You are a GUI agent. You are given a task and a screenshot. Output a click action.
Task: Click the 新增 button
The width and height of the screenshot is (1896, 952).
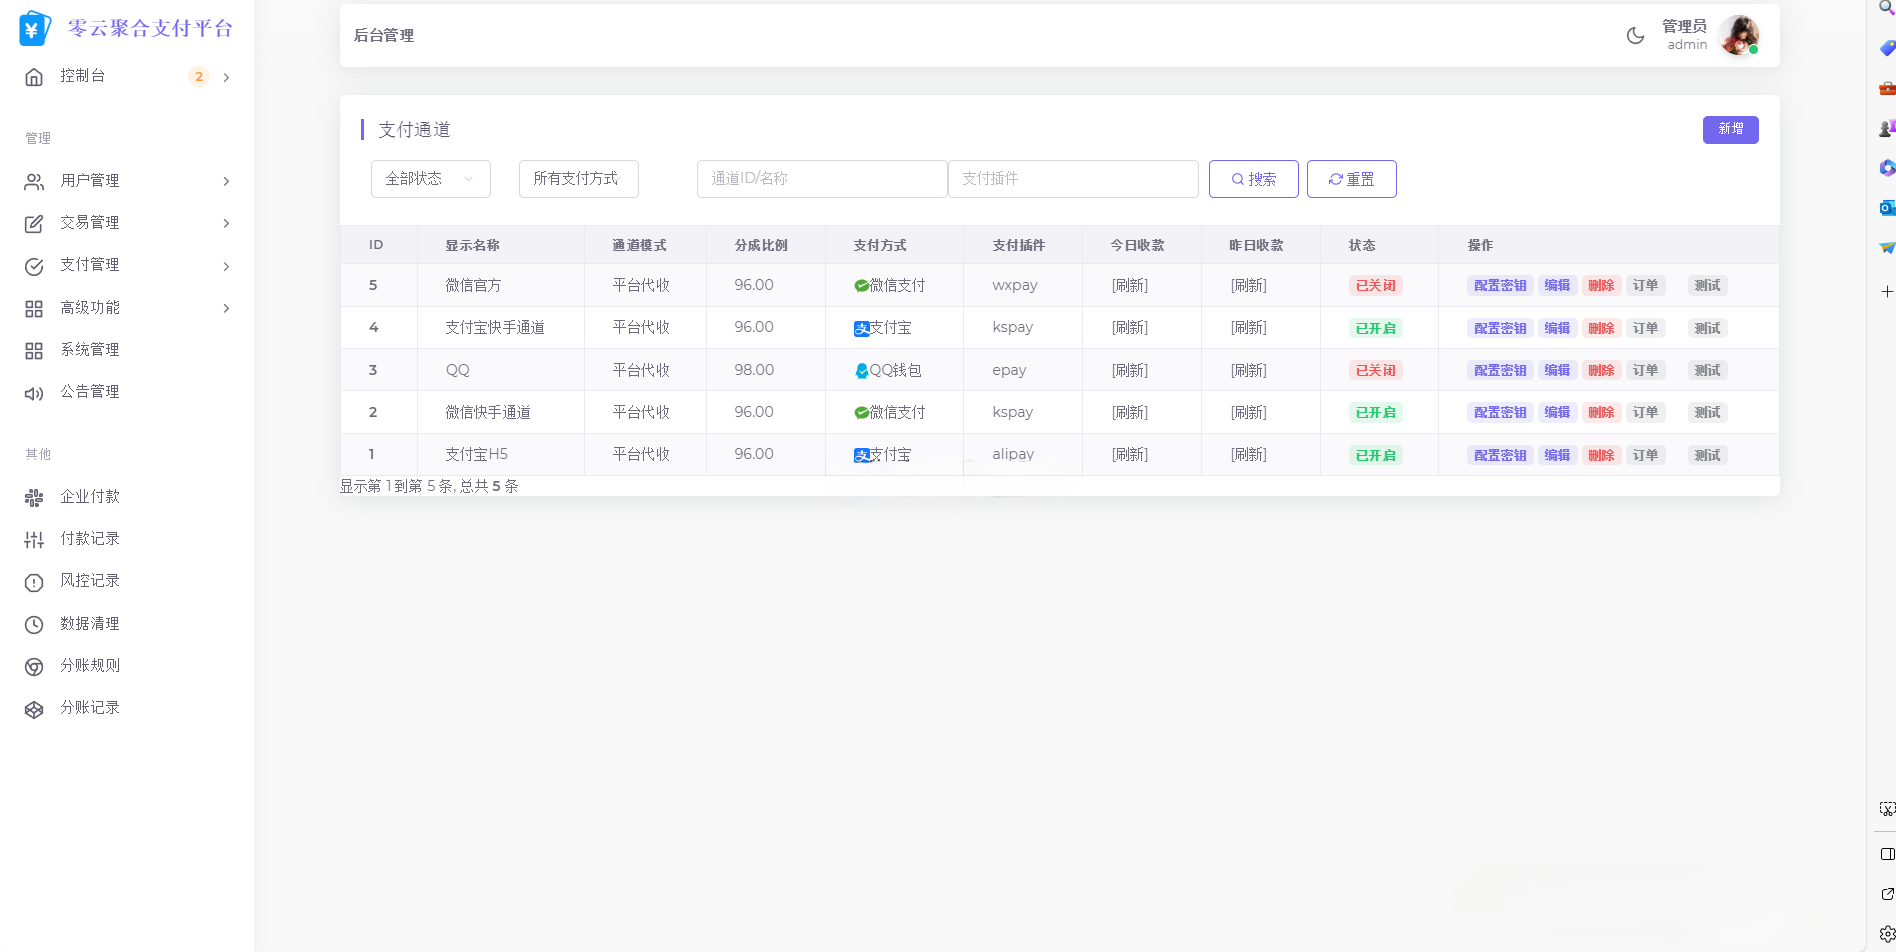[x=1730, y=130]
